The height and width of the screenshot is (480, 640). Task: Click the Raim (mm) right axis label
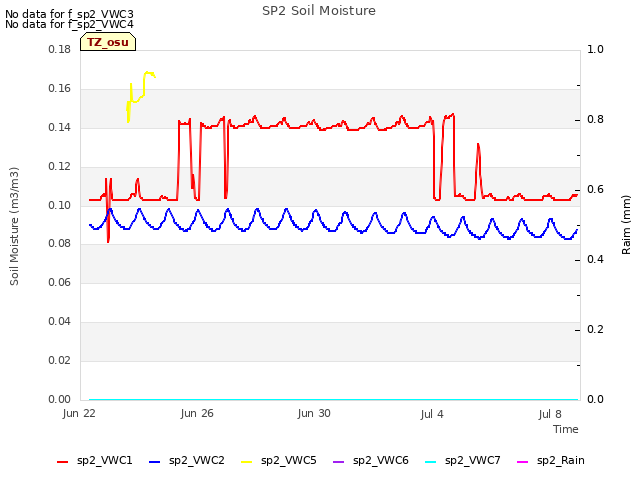(626, 225)
